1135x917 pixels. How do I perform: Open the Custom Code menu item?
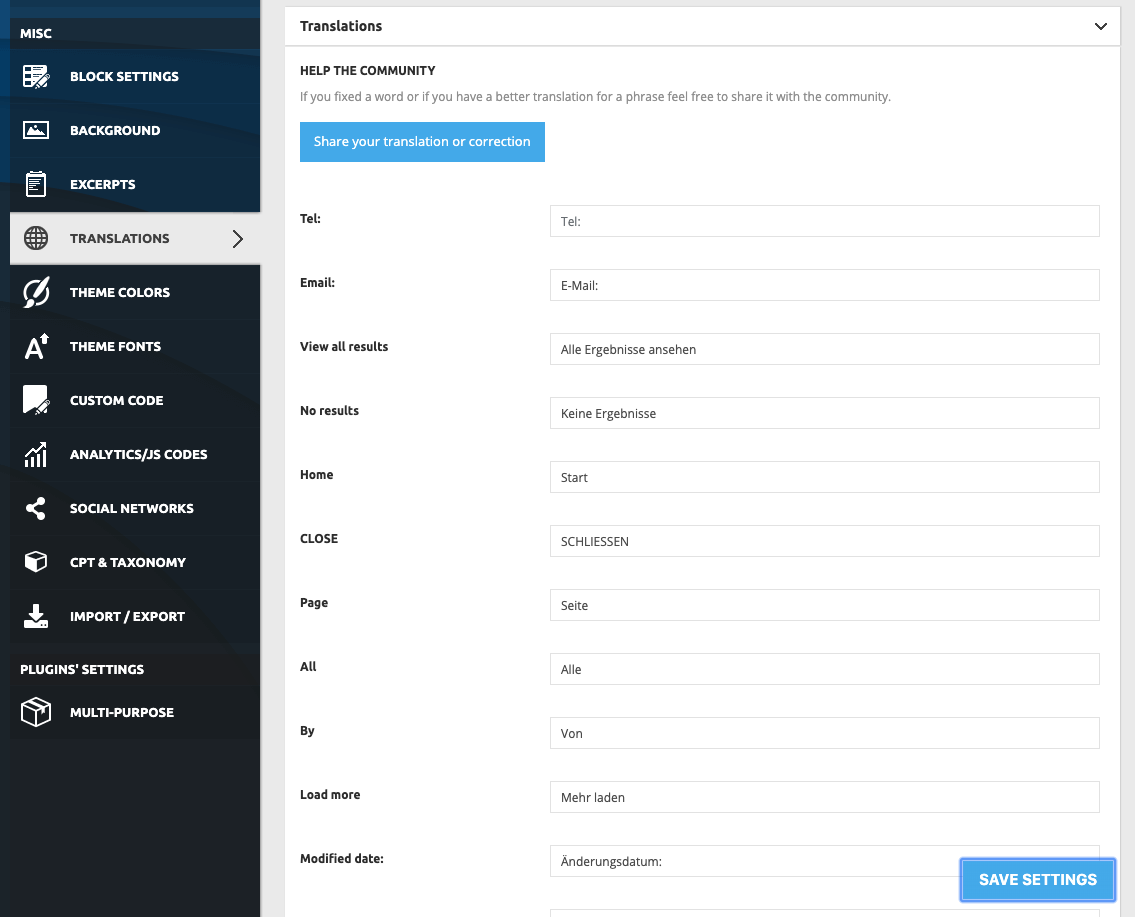pos(116,401)
